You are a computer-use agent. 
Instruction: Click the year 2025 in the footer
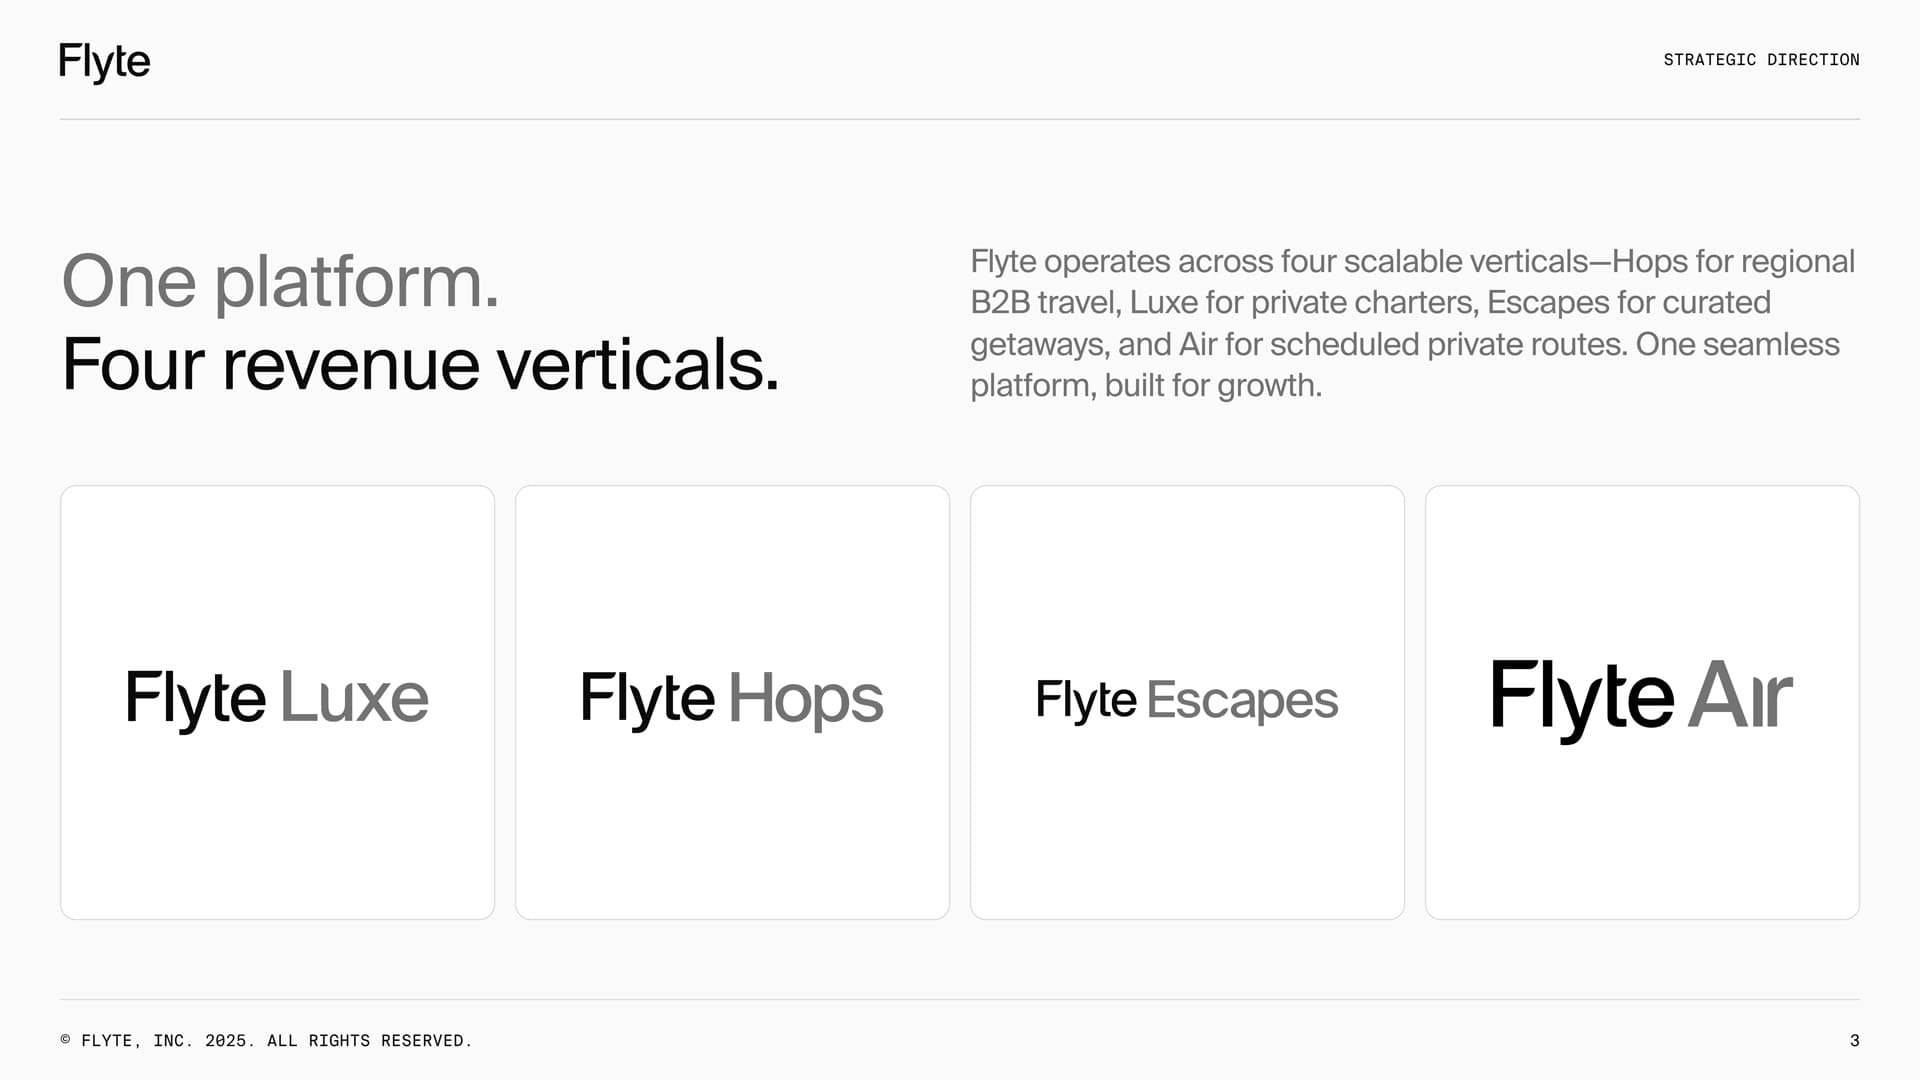pos(226,1041)
